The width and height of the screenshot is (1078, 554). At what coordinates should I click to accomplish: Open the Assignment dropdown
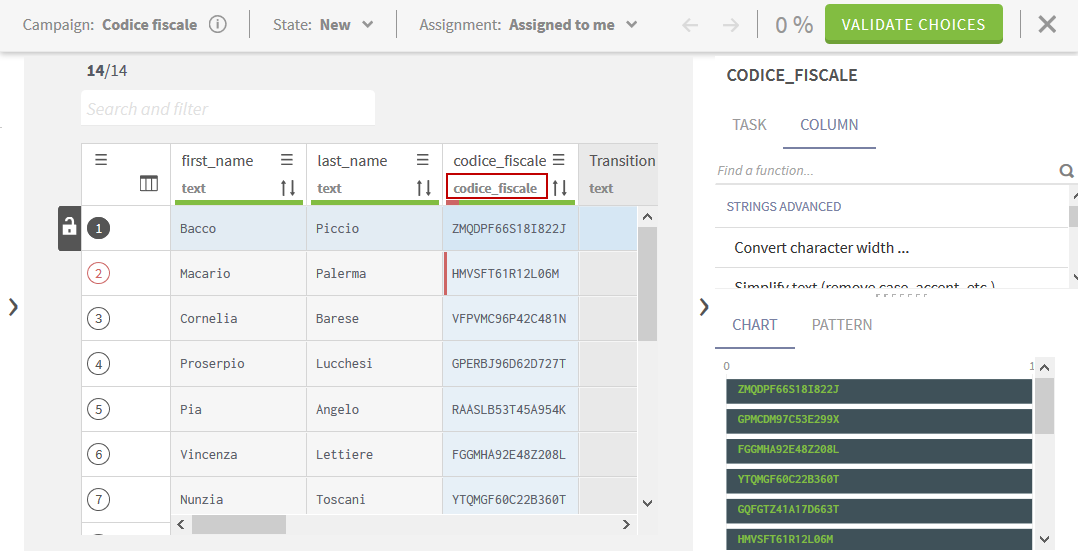point(573,25)
